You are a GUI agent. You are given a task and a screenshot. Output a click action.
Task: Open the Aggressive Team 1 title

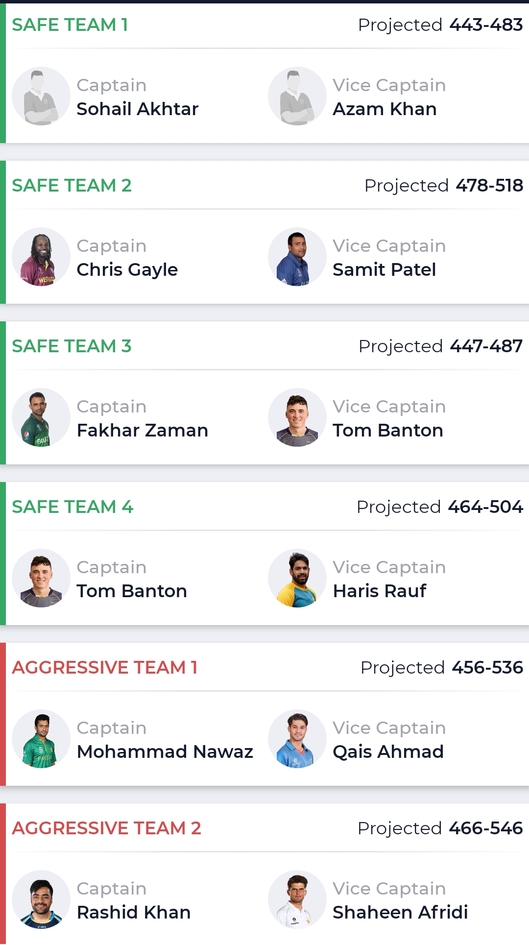click(x=105, y=667)
